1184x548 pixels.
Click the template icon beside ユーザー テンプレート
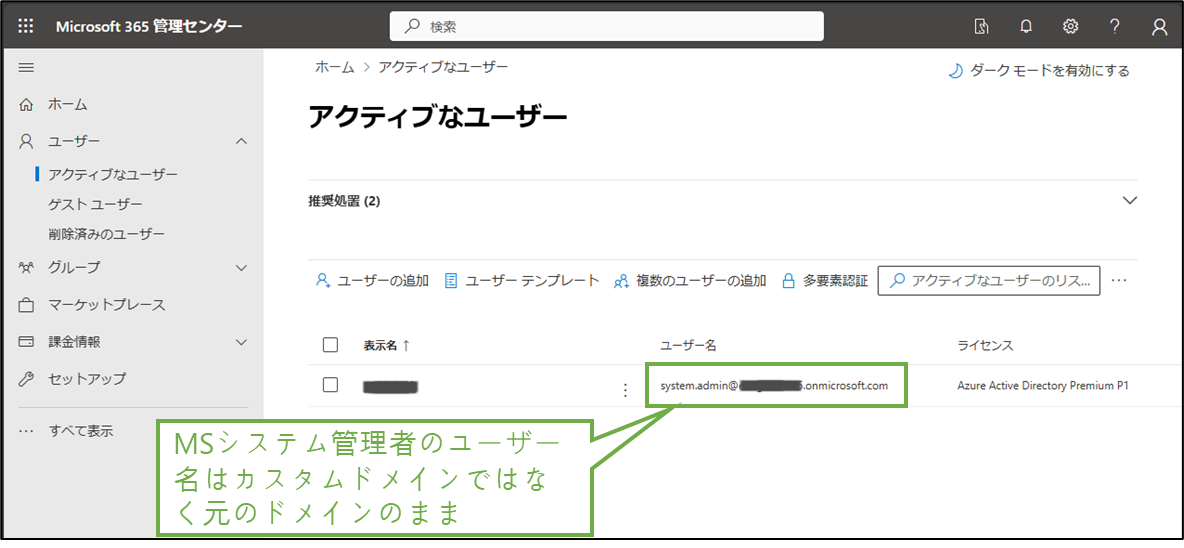(451, 282)
